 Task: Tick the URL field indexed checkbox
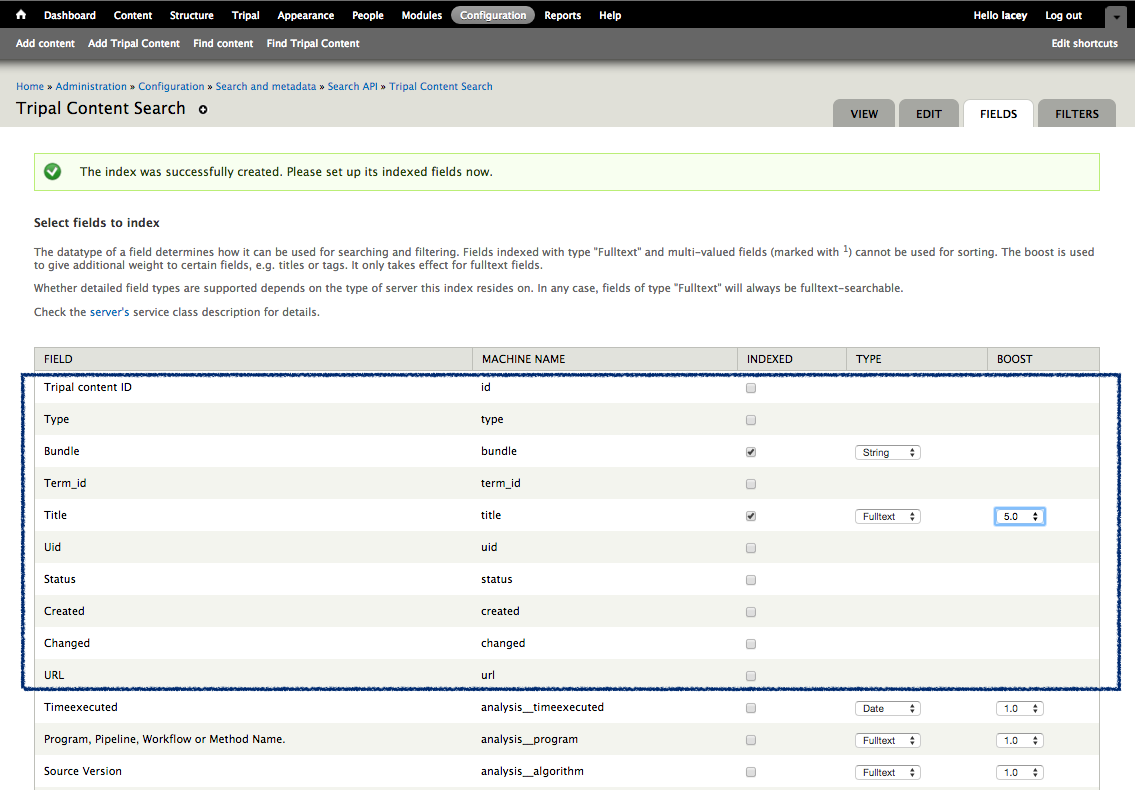[751, 676]
